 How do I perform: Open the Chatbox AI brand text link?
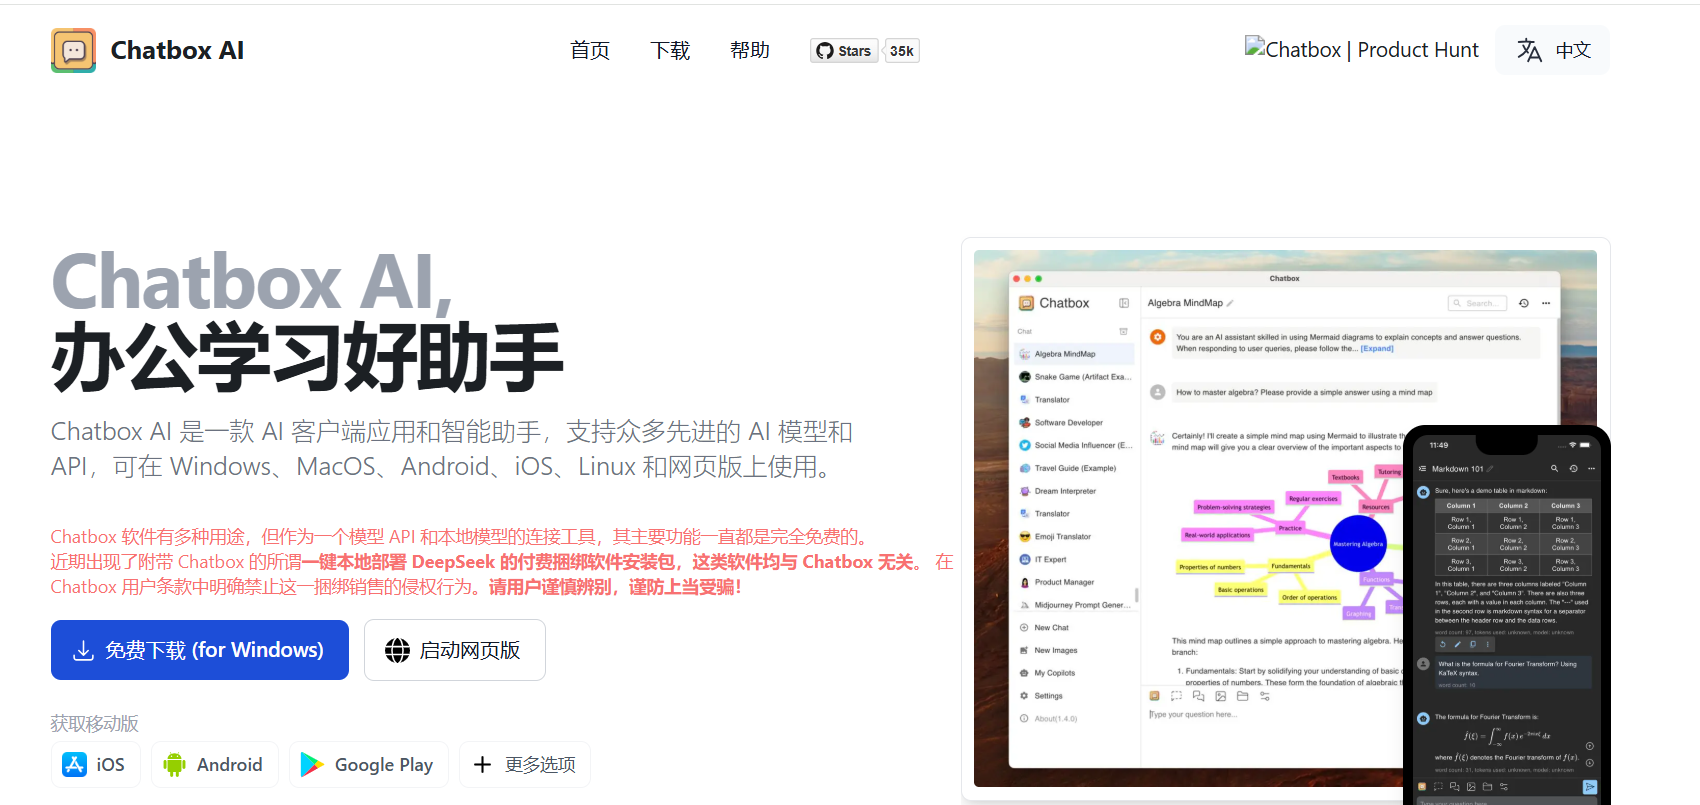coord(177,50)
